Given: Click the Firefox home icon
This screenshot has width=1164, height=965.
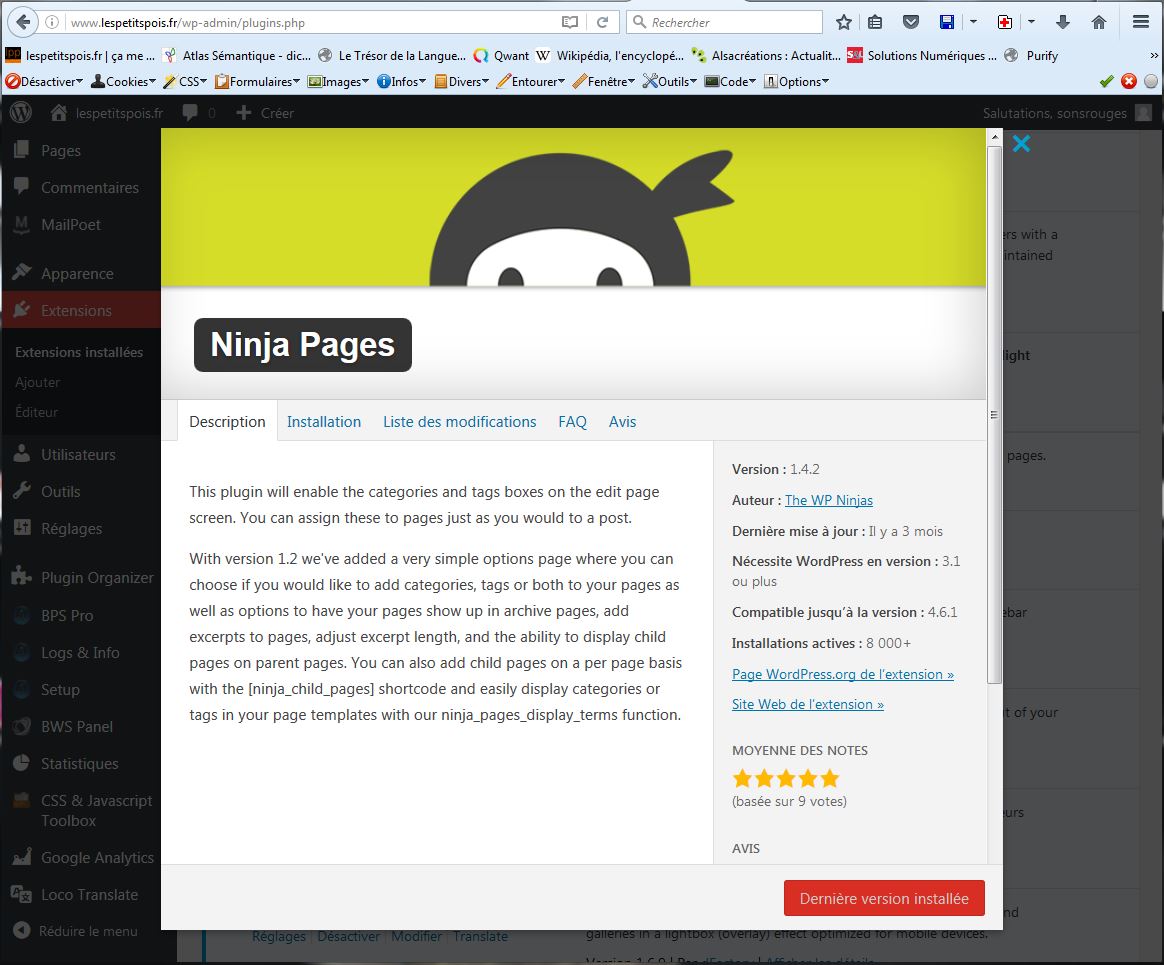Looking at the screenshot, I should click(x=1099, y=22).
